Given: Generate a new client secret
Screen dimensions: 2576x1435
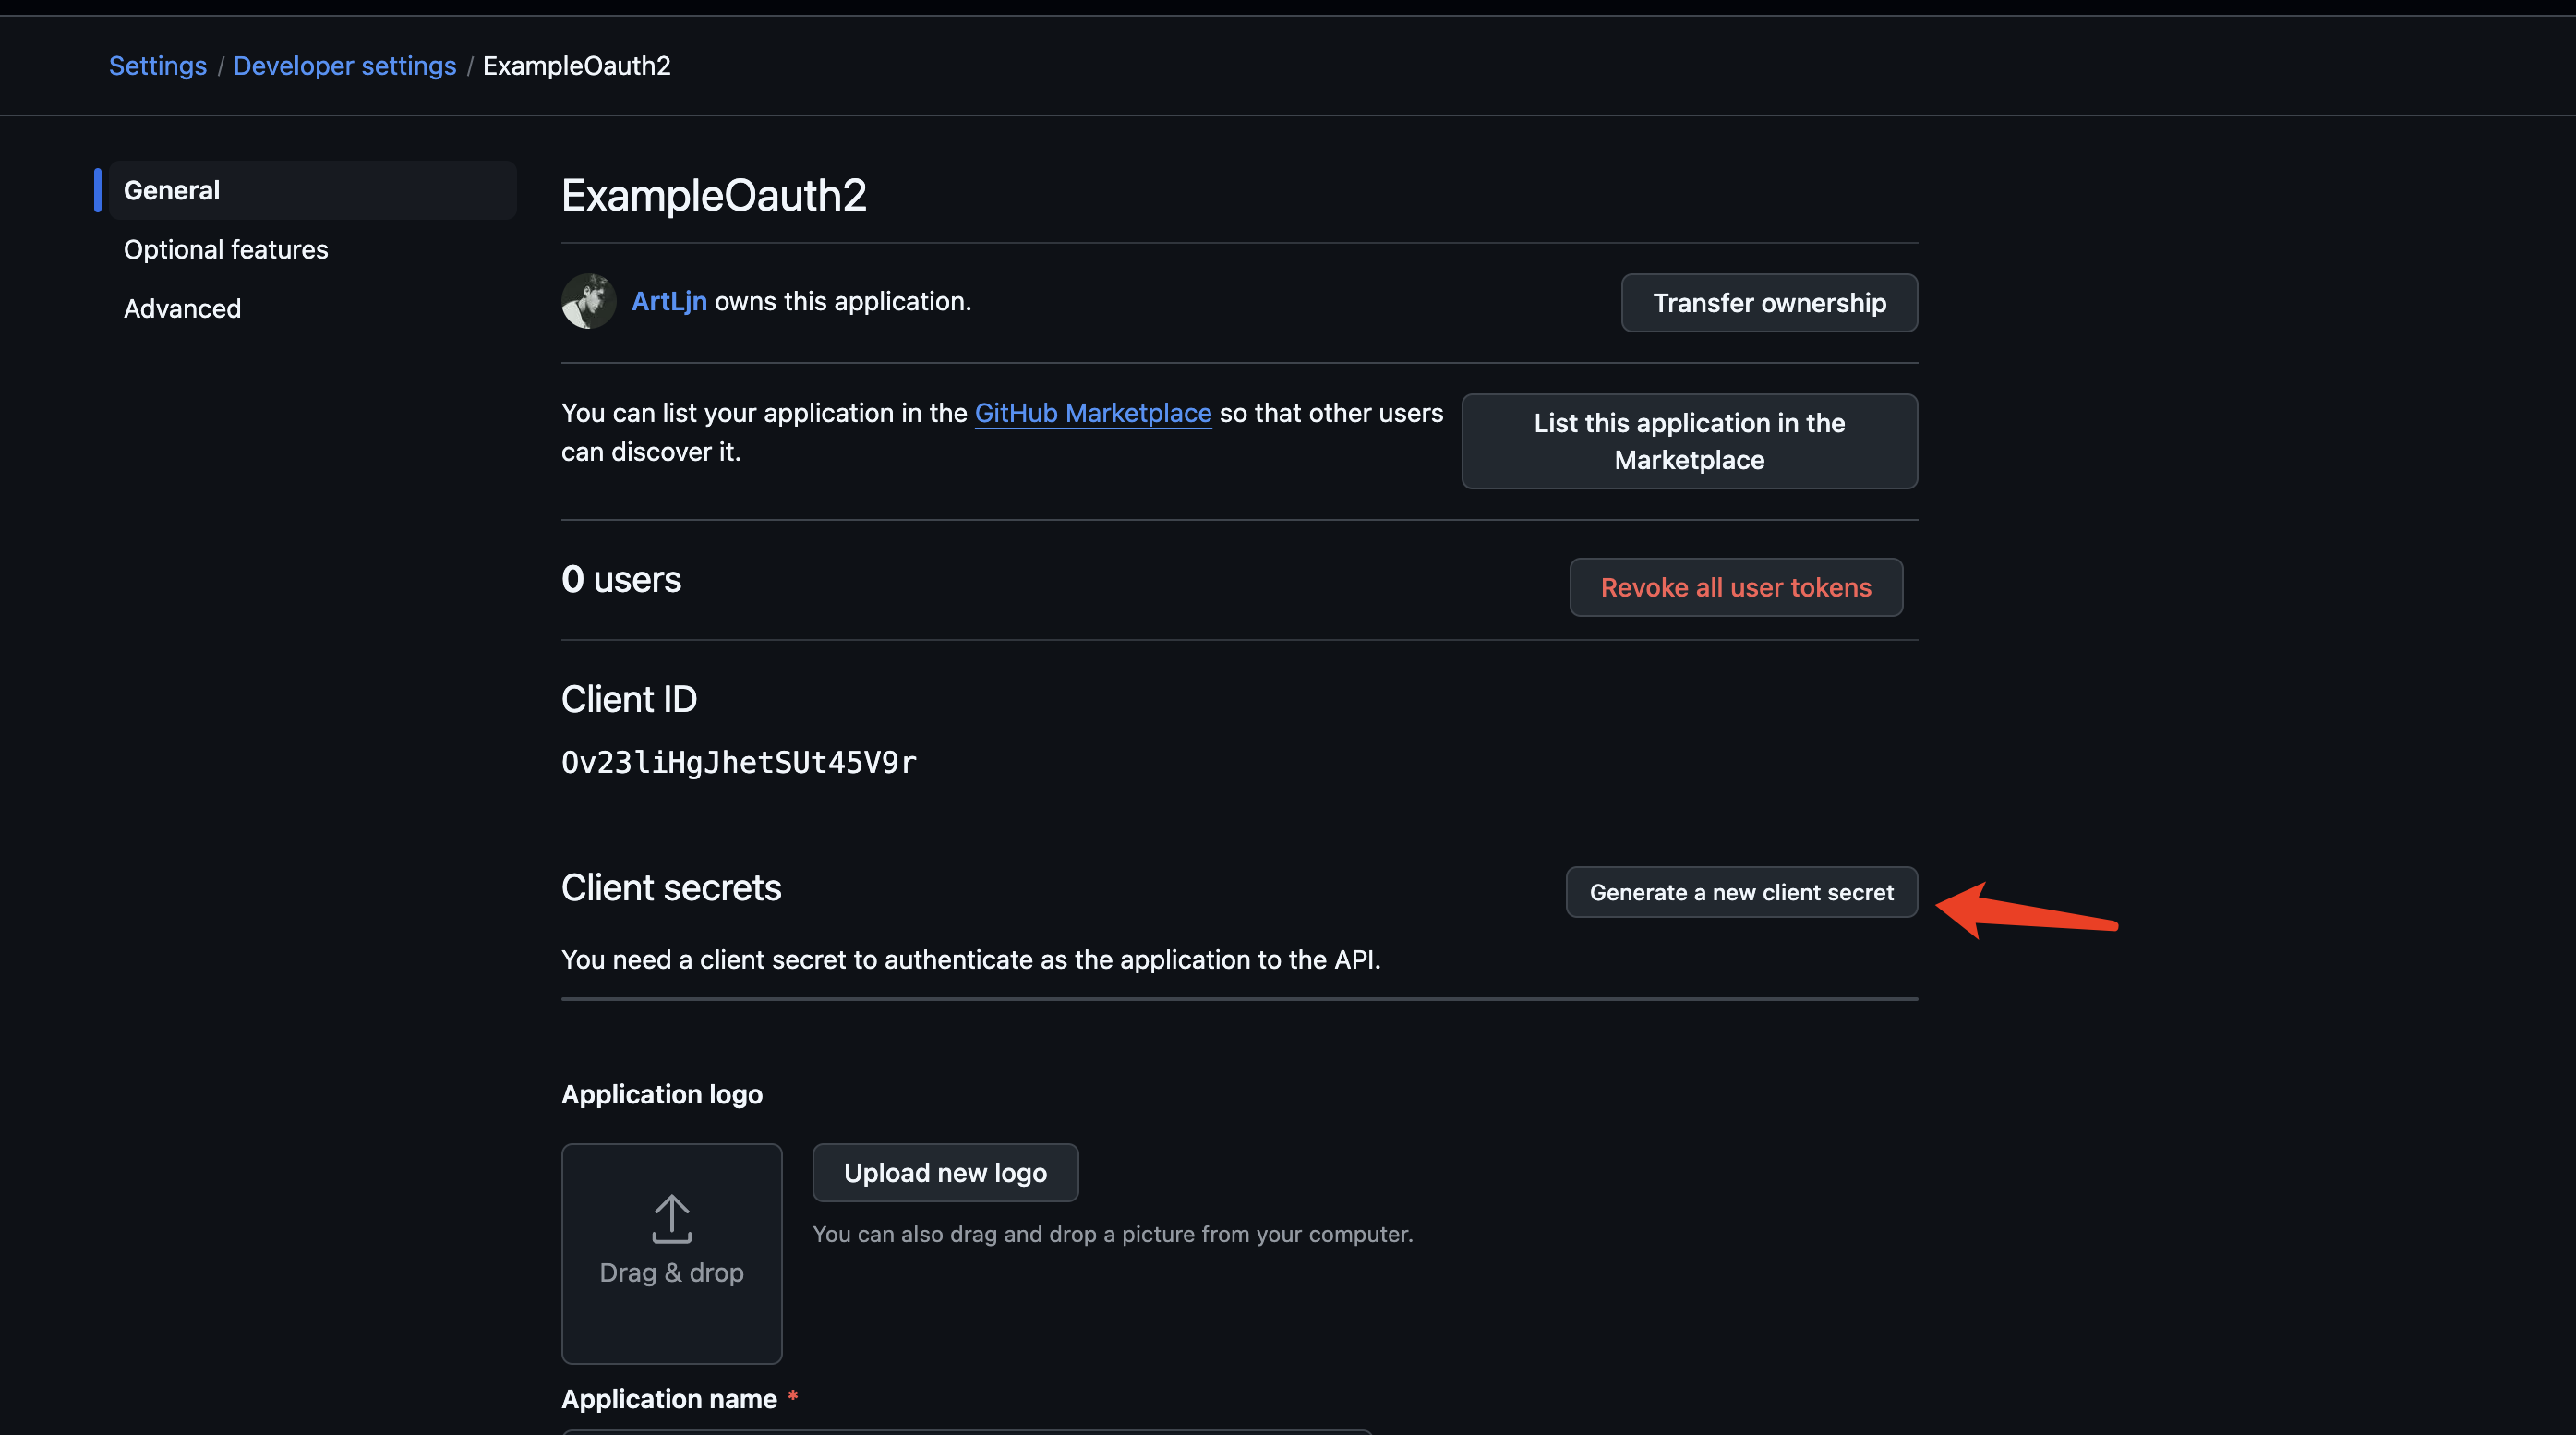Looking at the screenshot, I should tap(1740, 892).
